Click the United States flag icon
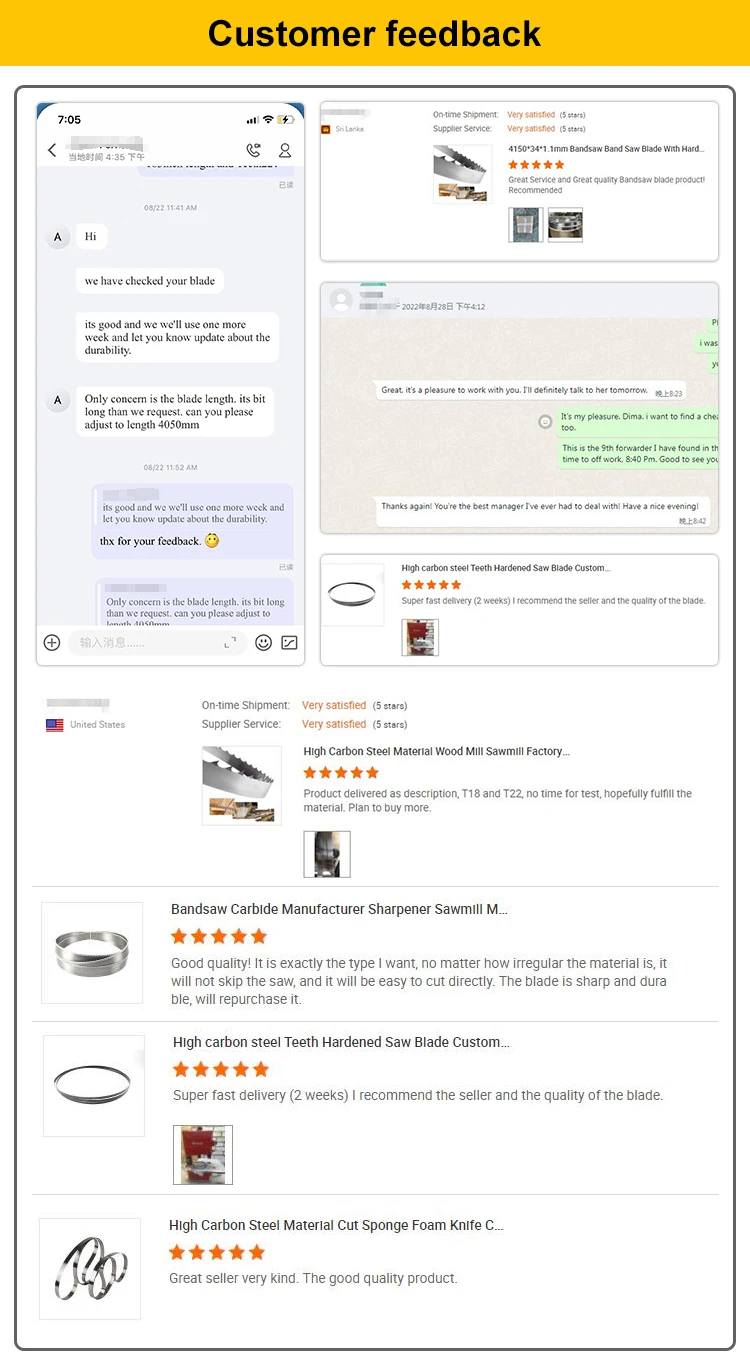Image resolution: width=750 pixels, height=1362 pixels. [x=54, y=725]
